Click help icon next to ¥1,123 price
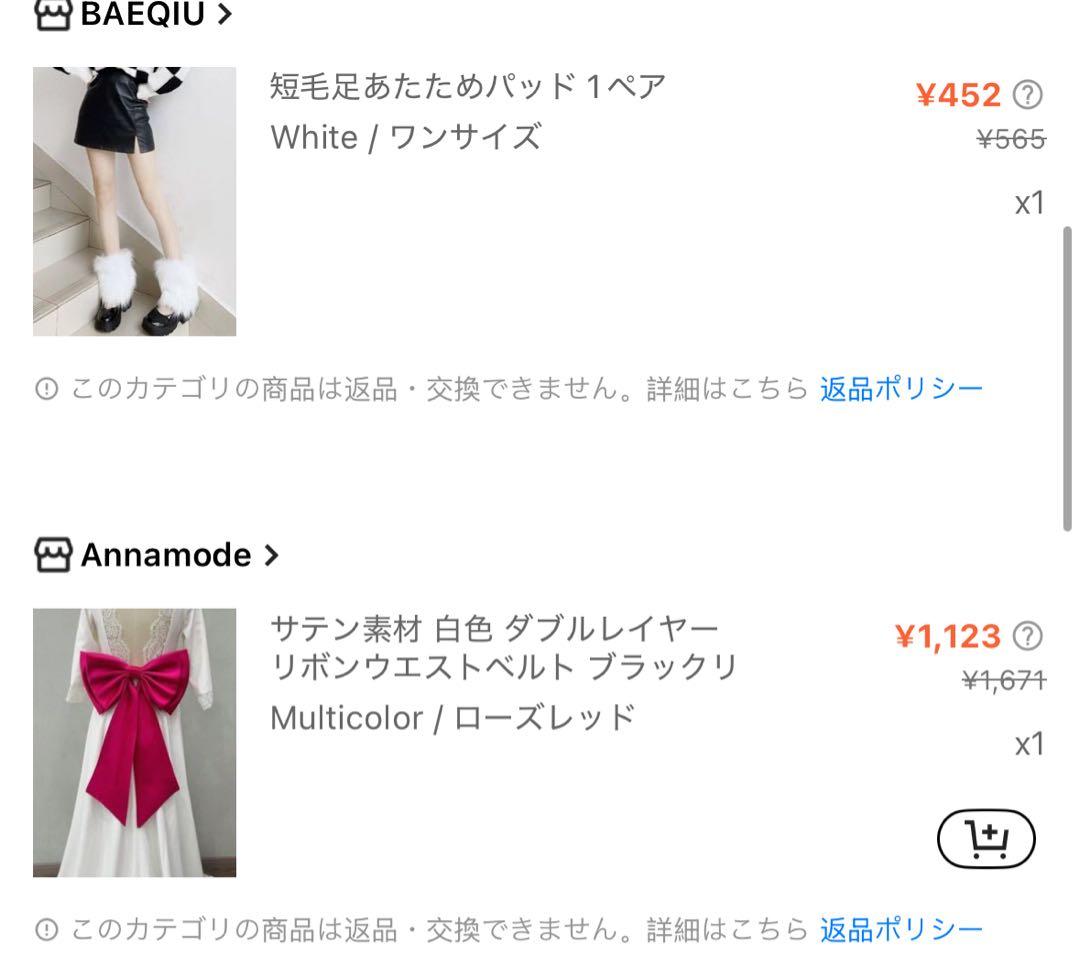Viewport: 1080px width, 979px height. coord(1027,636)
